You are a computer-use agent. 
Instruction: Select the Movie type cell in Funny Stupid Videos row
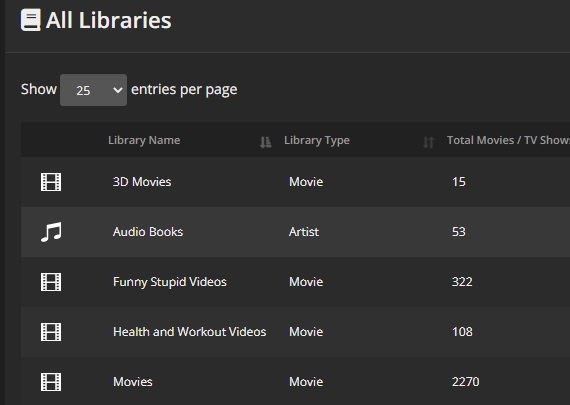point(306,282)
